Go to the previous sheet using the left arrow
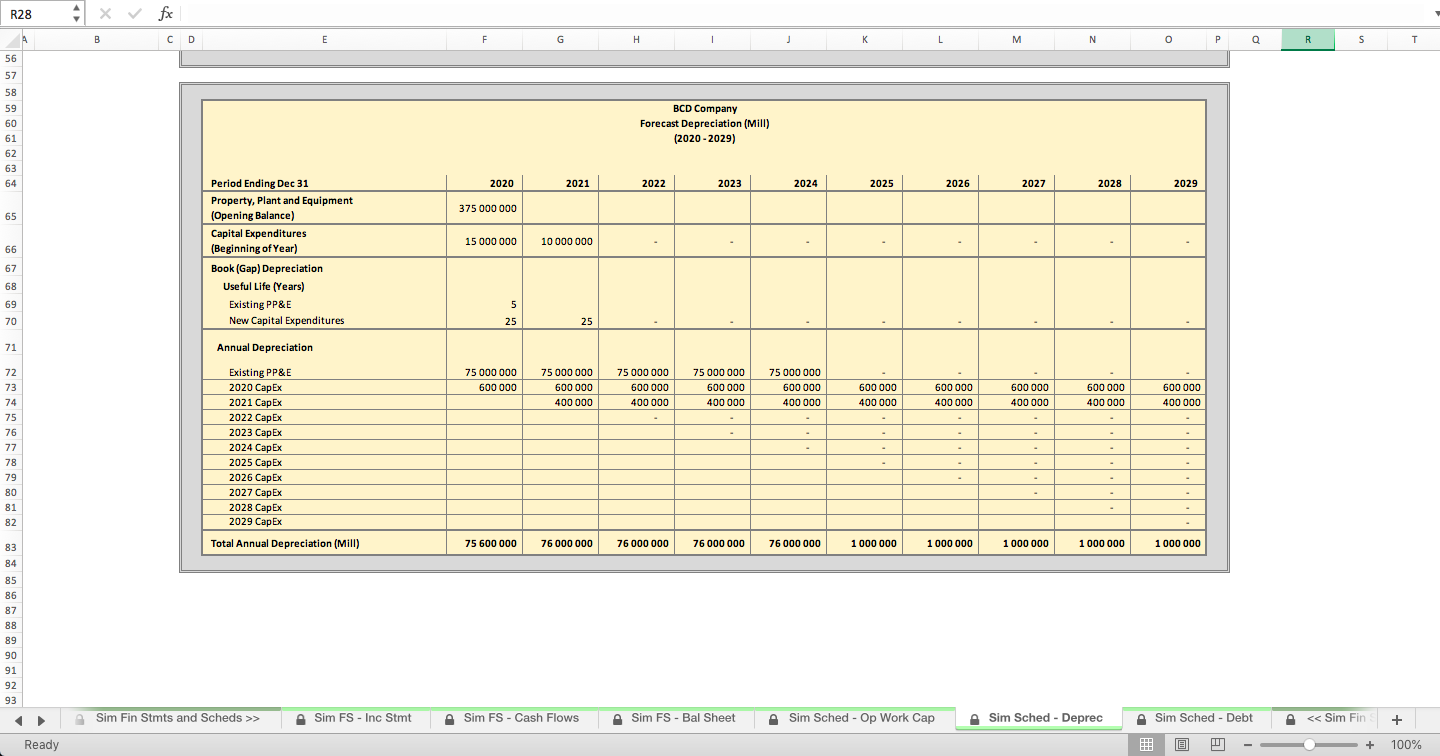 tap(18, 720)
